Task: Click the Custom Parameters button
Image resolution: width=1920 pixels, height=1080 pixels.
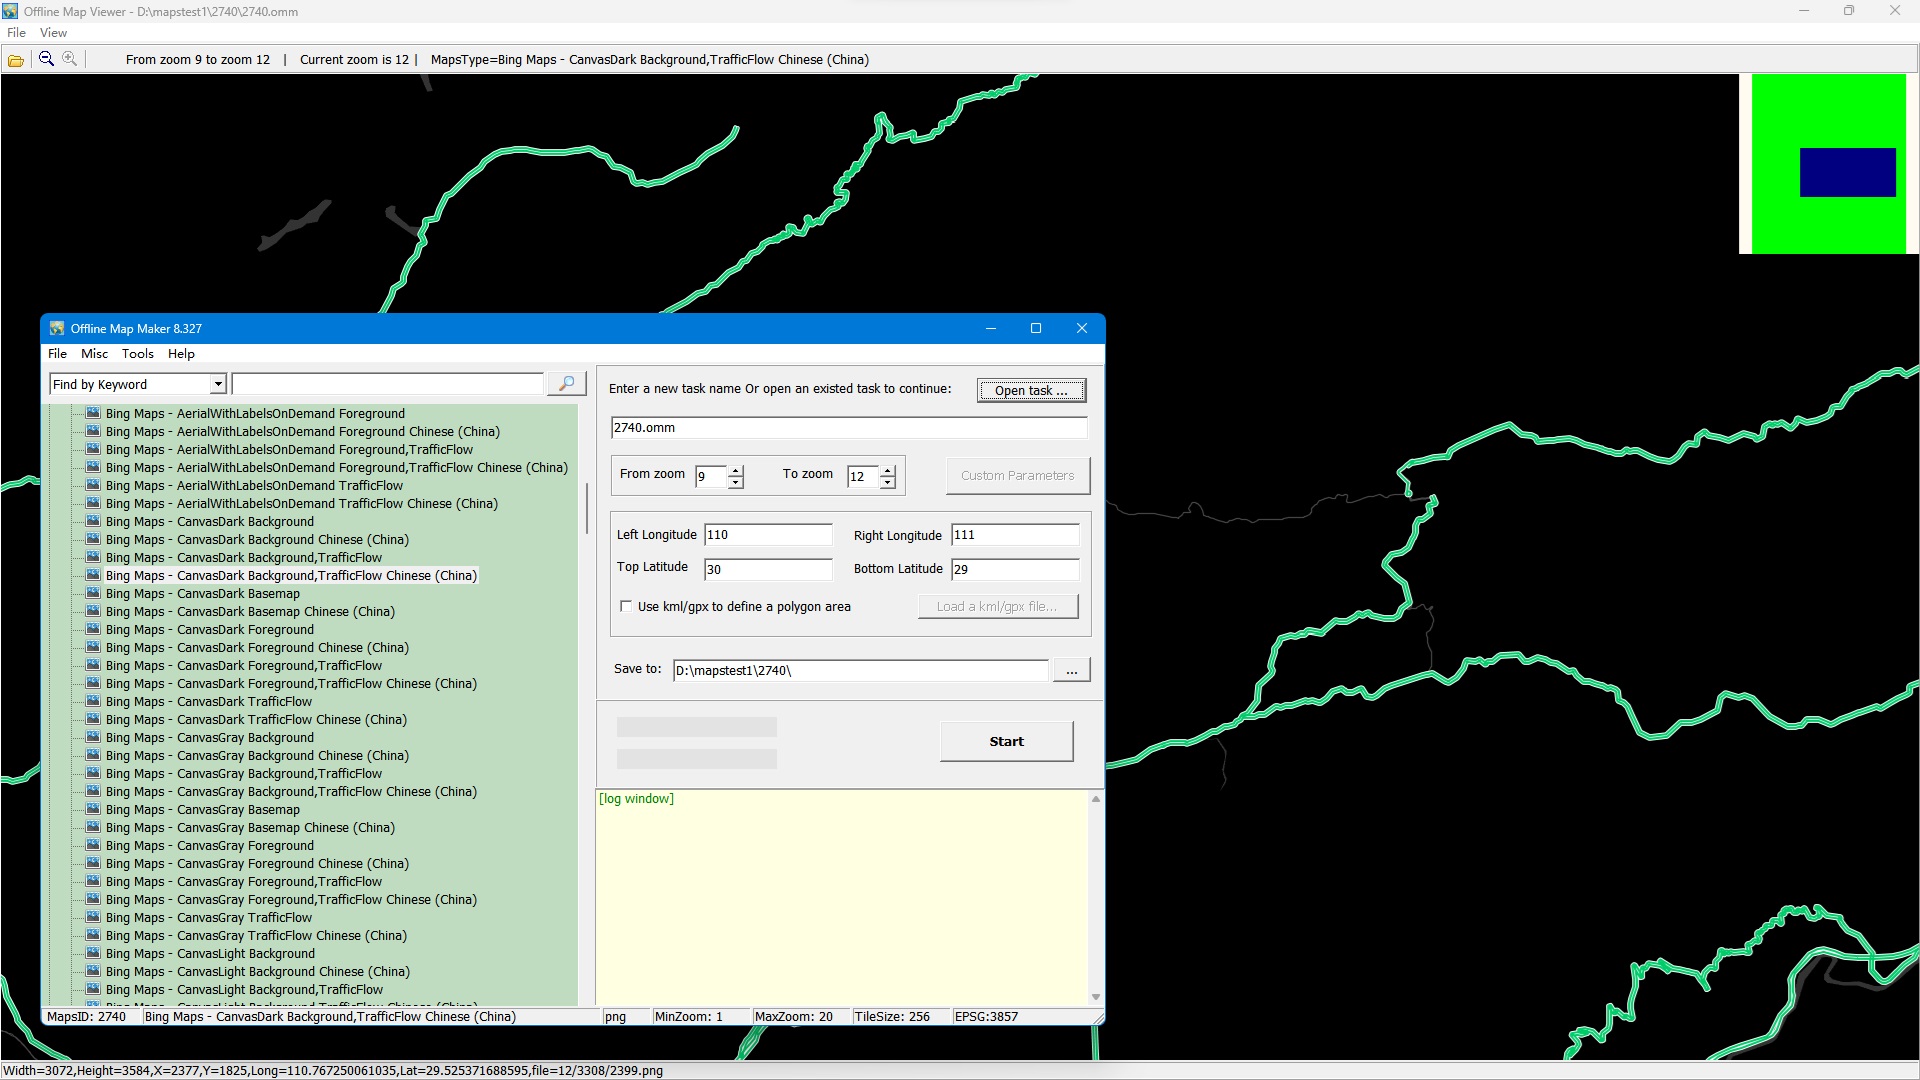Action: [x=1018, y=475]
